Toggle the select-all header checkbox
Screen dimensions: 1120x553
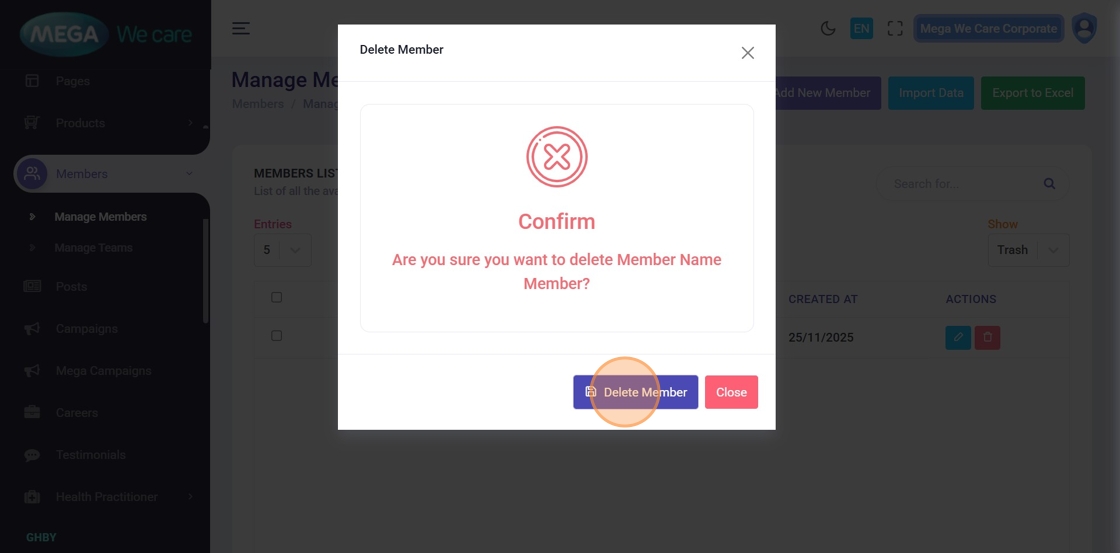277,297
